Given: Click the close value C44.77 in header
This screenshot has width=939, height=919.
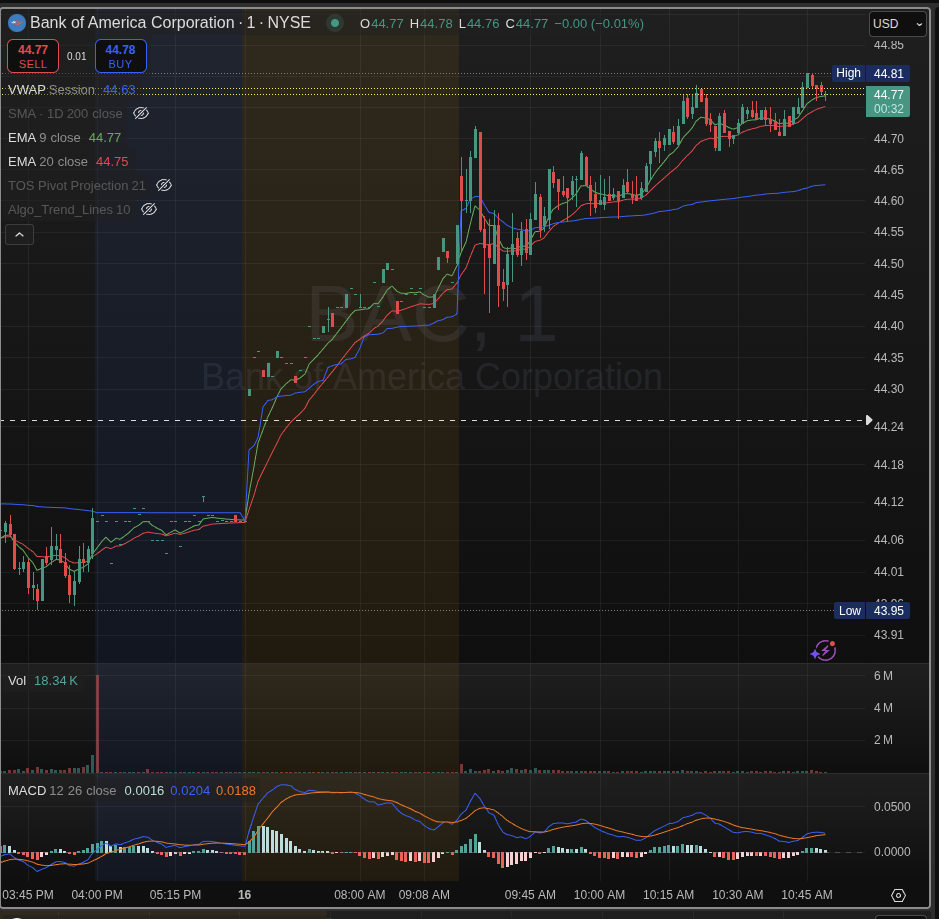Looking at the screenshot, I should (527, 24).
